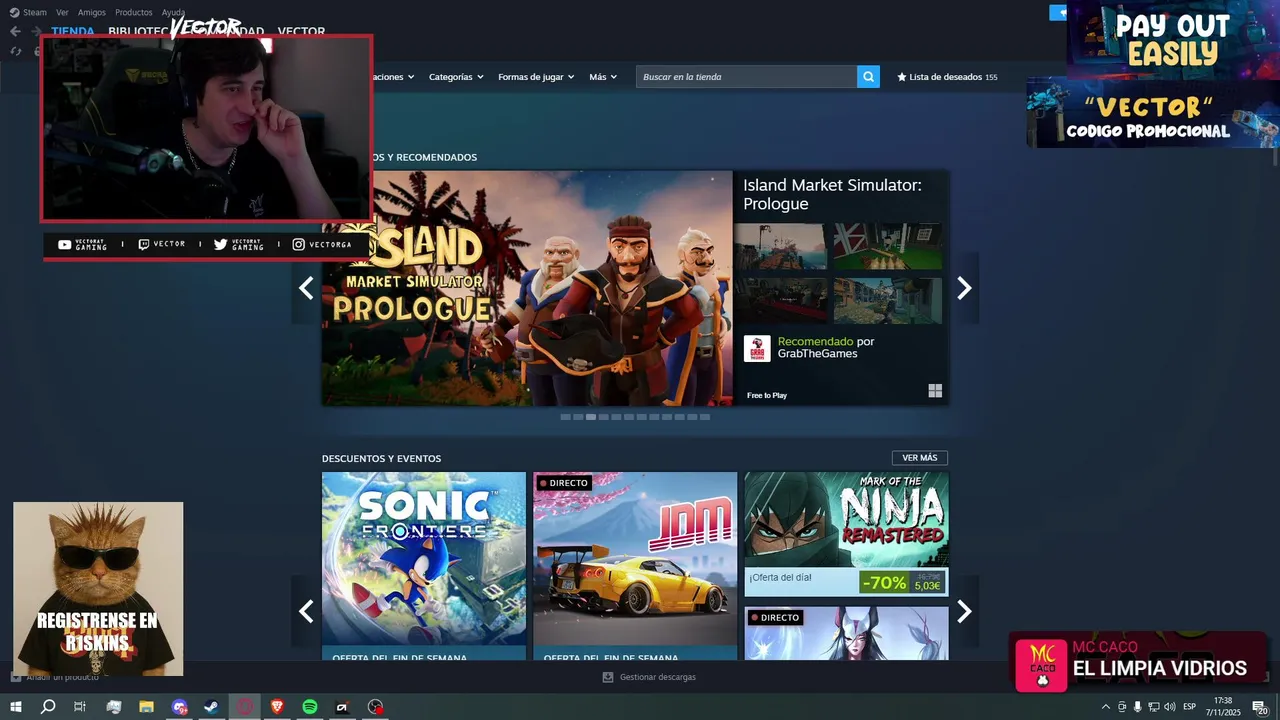Open the Ver menu
Viewport: 1280px width, 720px height.
[62, 12]
